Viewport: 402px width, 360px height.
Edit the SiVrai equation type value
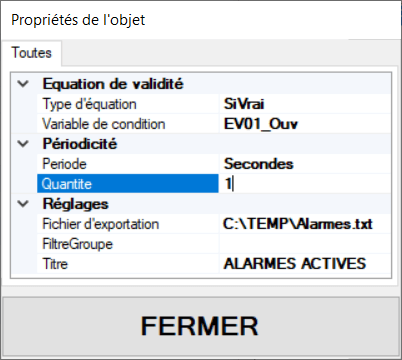tap(305, 104)
